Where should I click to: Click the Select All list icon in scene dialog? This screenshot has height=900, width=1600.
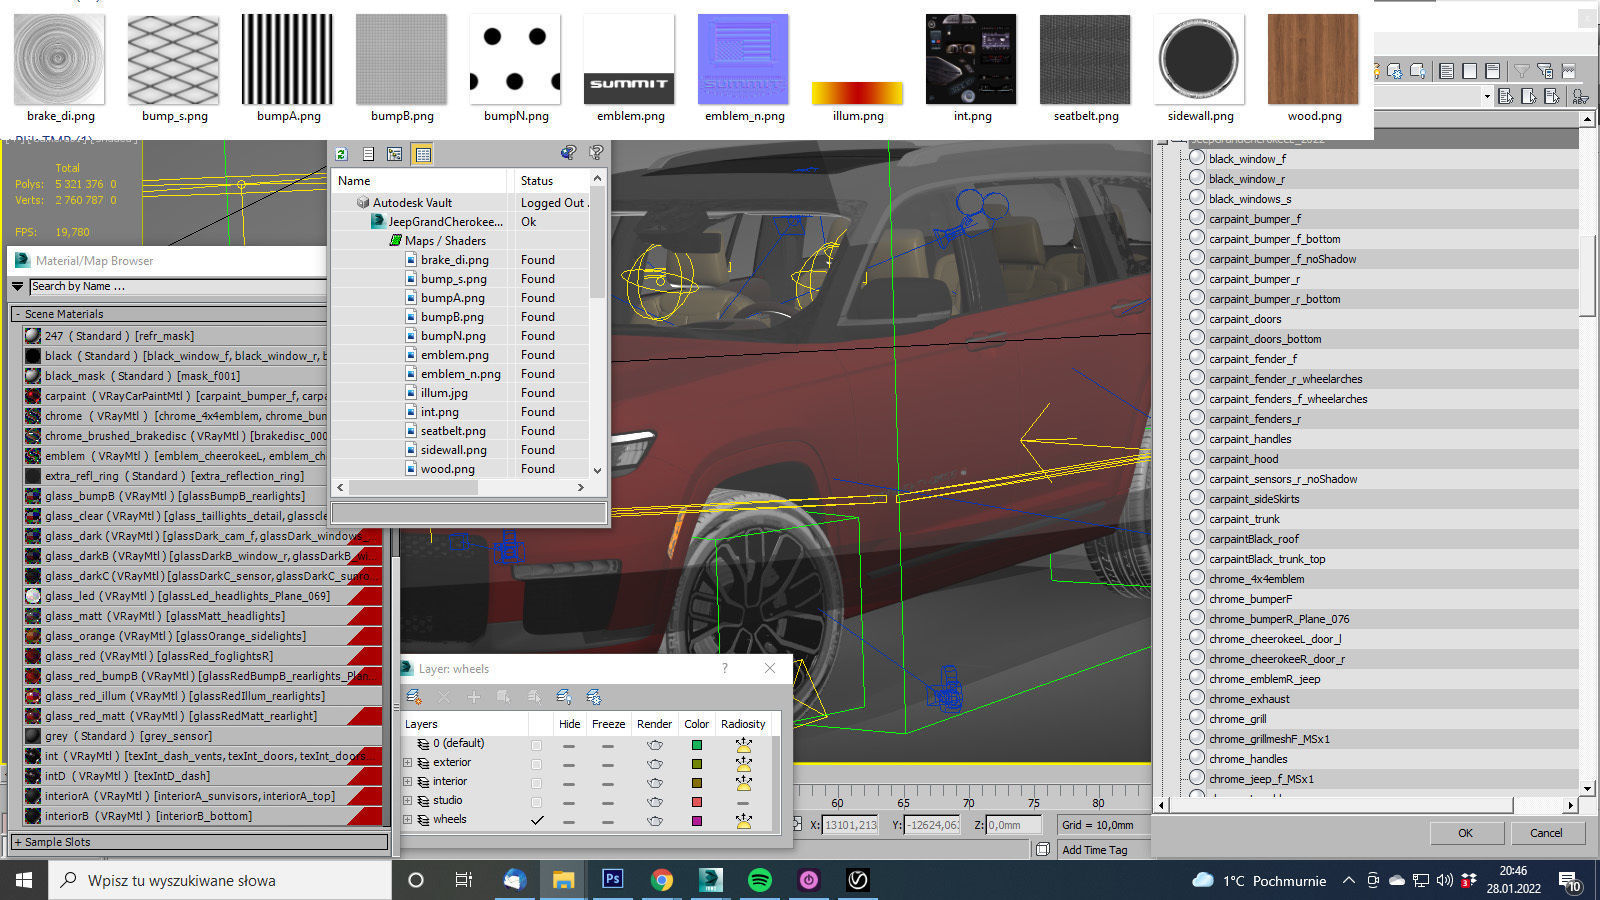pos(1446,71)
